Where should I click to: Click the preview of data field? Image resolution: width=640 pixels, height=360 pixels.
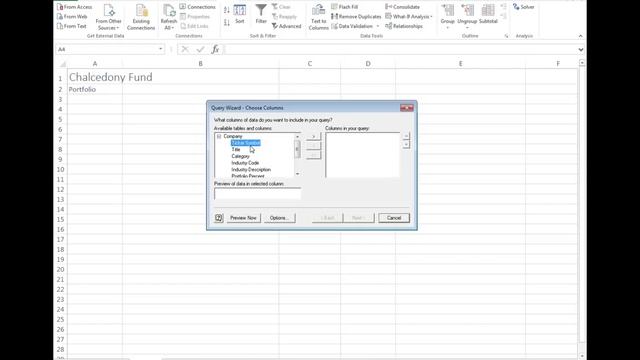coord(258,194)
